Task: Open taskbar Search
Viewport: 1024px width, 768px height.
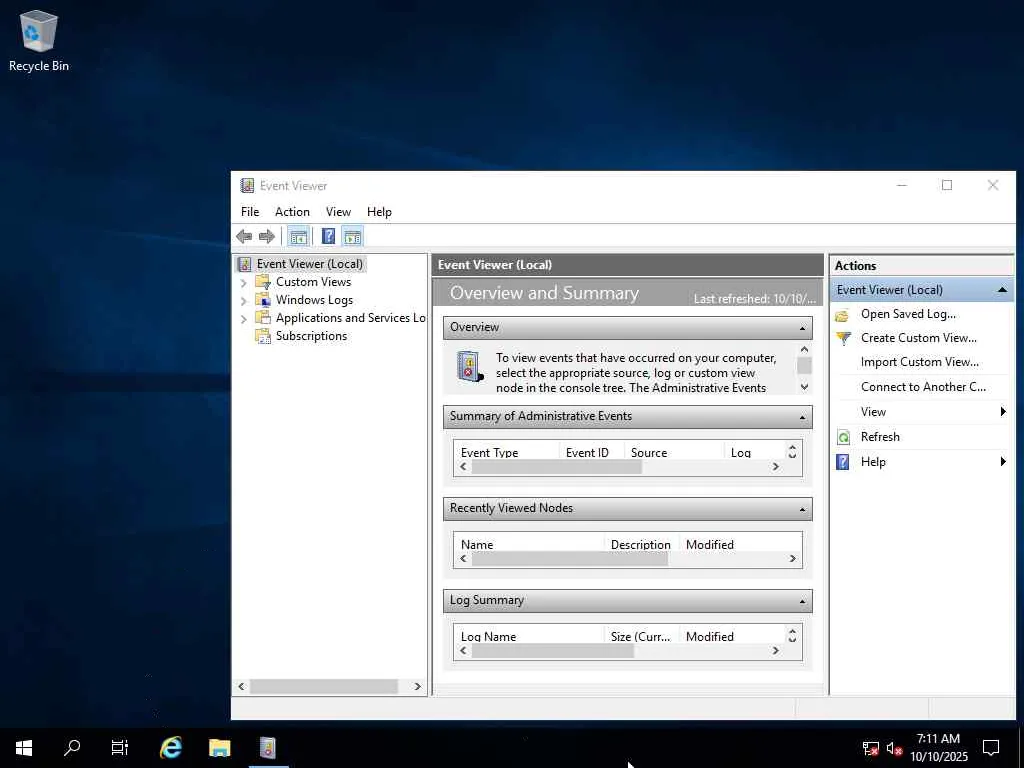Action: [72, 747]
